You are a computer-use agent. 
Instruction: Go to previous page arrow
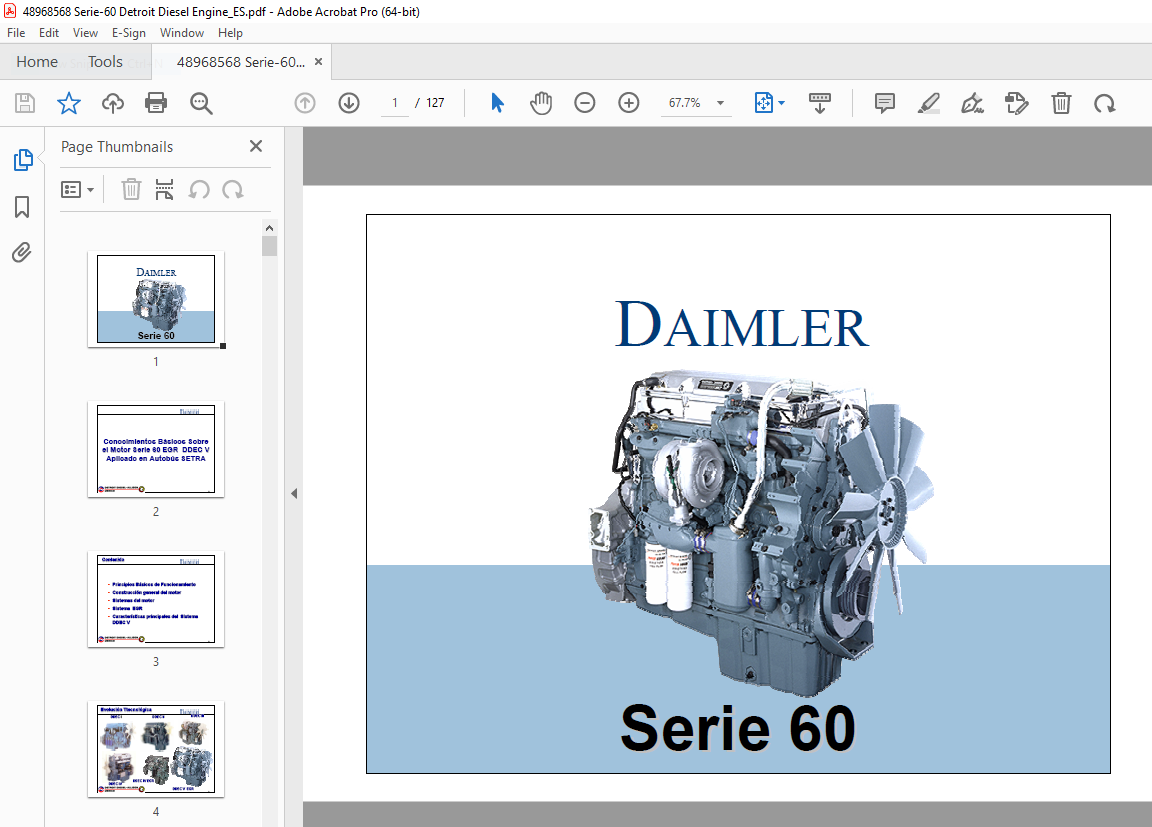(305, 103)
